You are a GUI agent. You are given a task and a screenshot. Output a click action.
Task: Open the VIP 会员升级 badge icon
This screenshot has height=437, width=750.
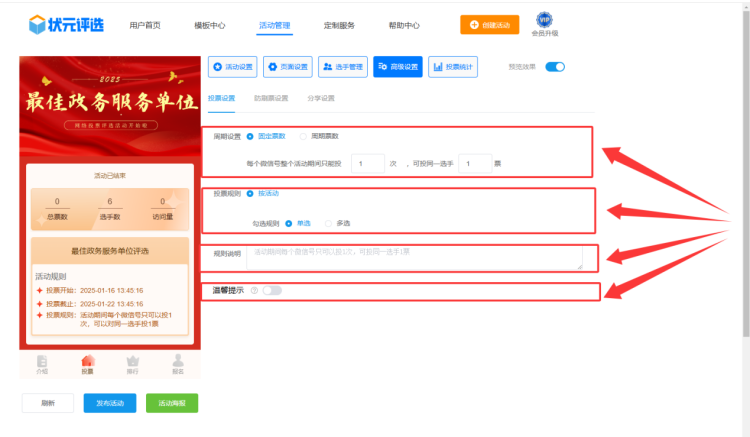544,20
